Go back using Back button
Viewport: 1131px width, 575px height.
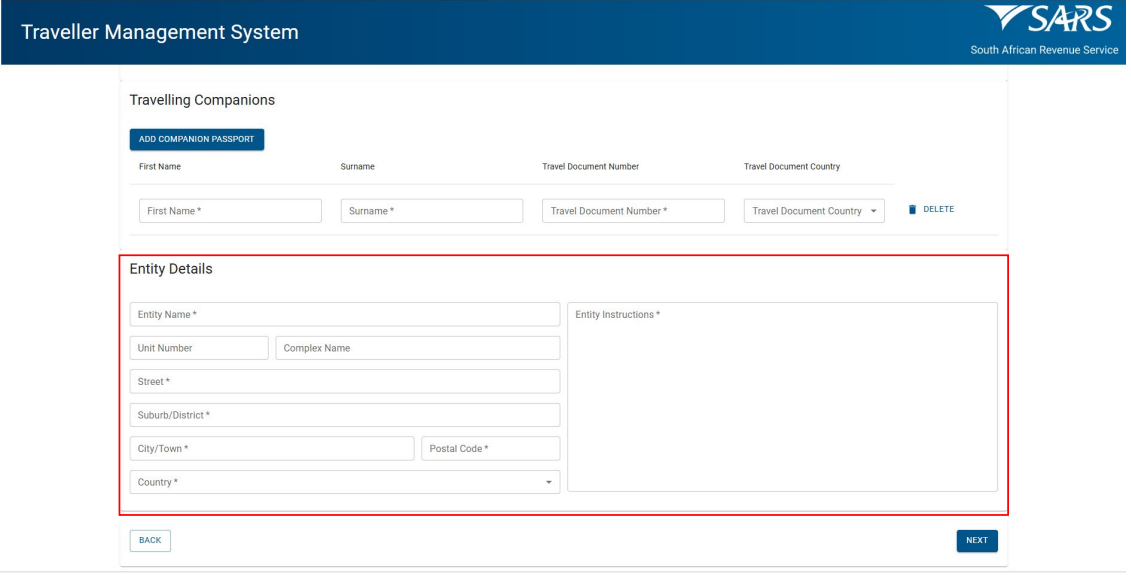pos(150,540)
